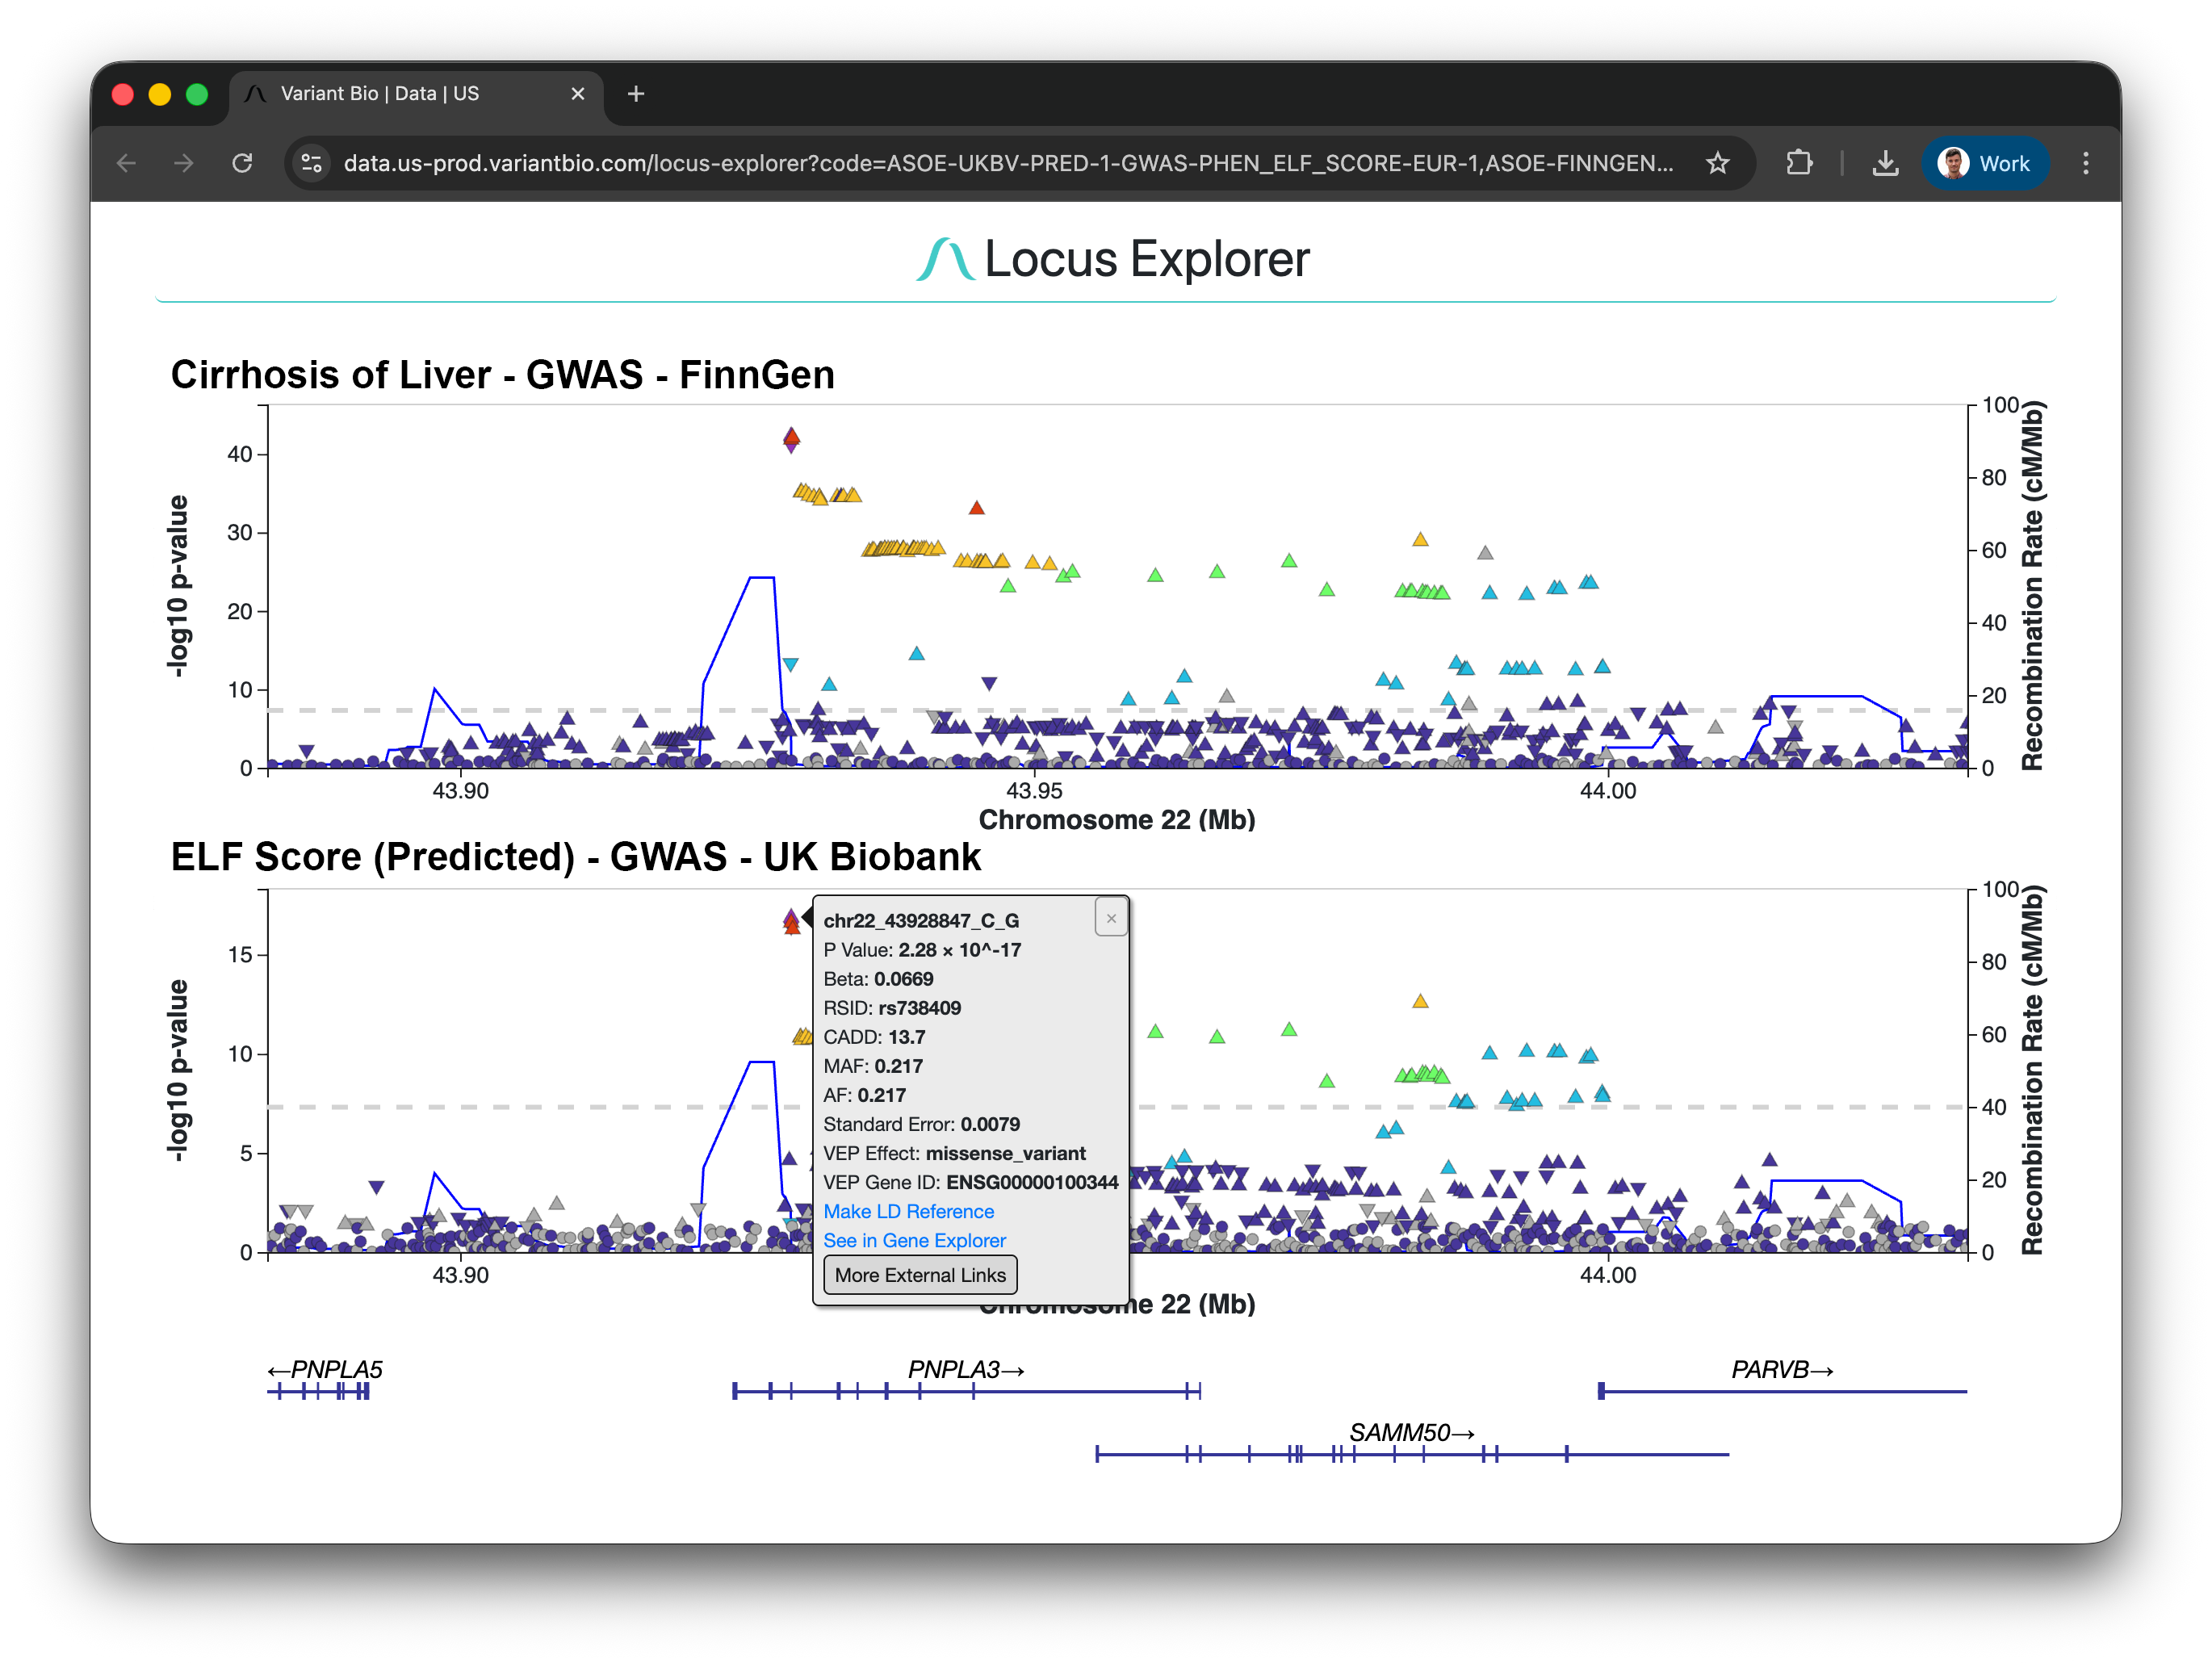Open site permissions via the address bar icon
The width and height of the screenshot is (2212, 1663).
click(311, 163)
